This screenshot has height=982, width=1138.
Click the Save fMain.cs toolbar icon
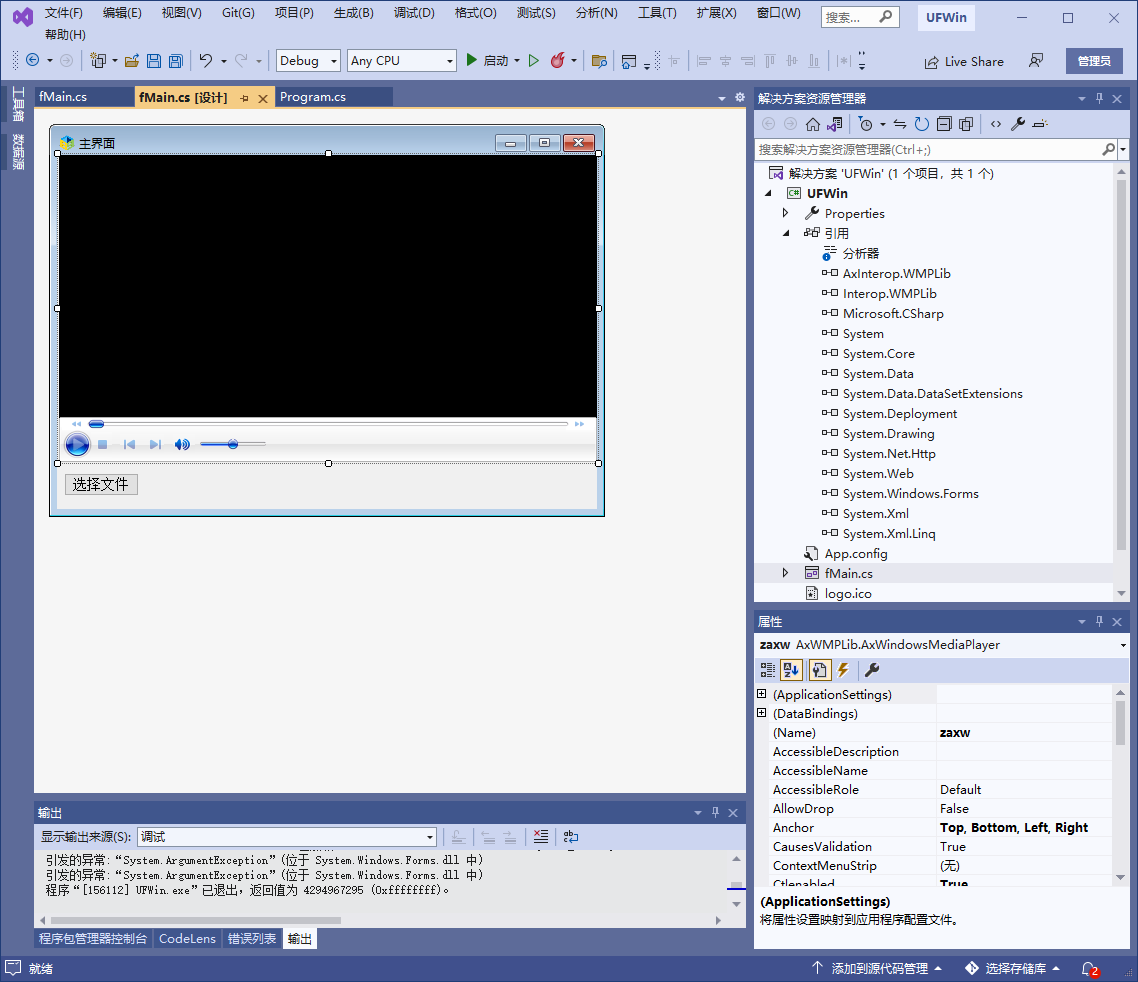click(x=153, y=61)
